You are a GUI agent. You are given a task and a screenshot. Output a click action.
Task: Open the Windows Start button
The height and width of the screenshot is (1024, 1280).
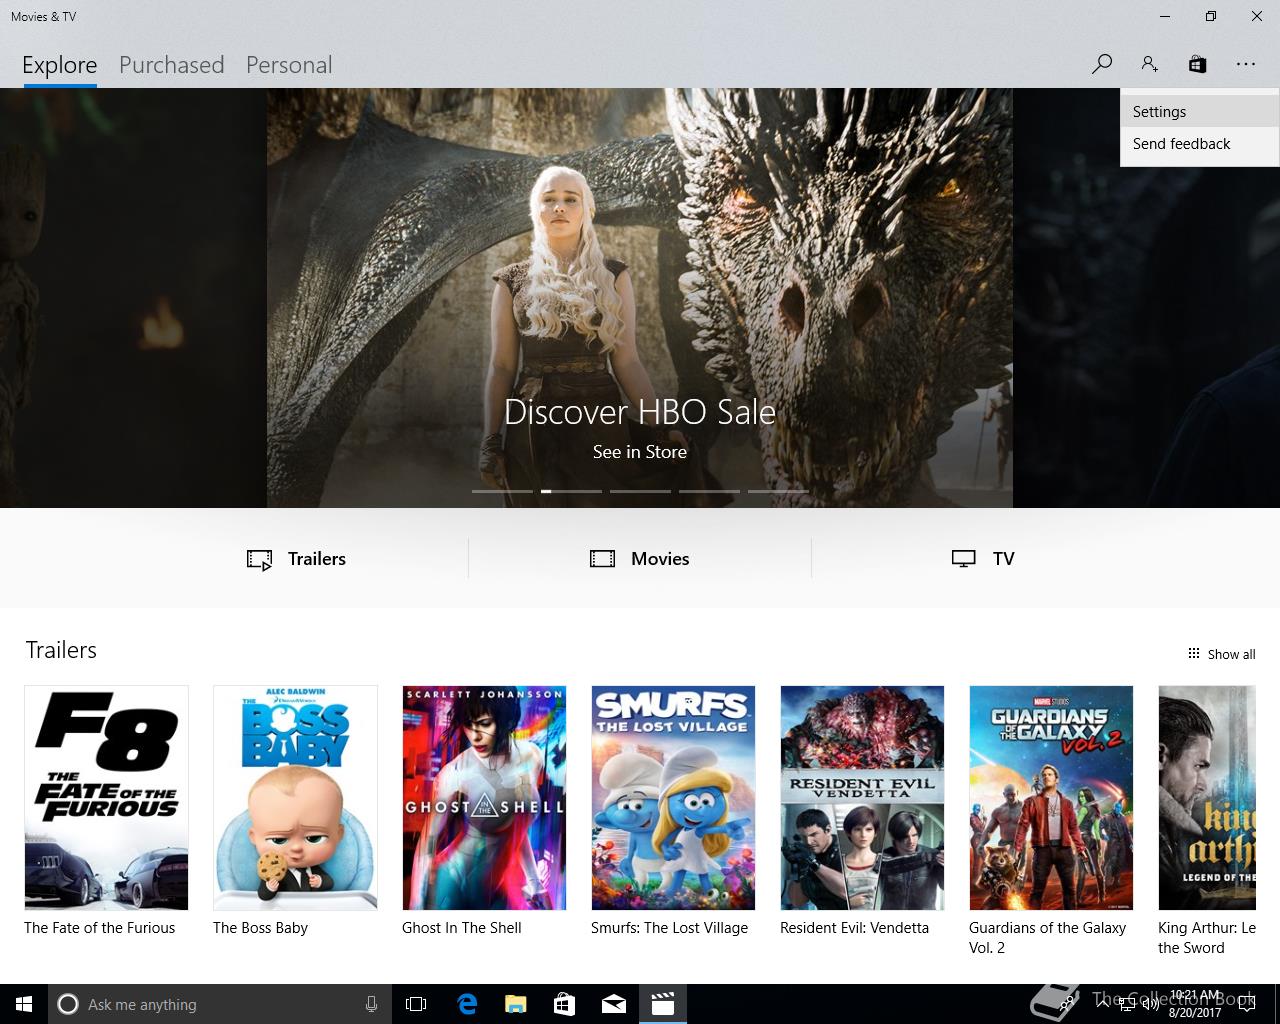24,1004
